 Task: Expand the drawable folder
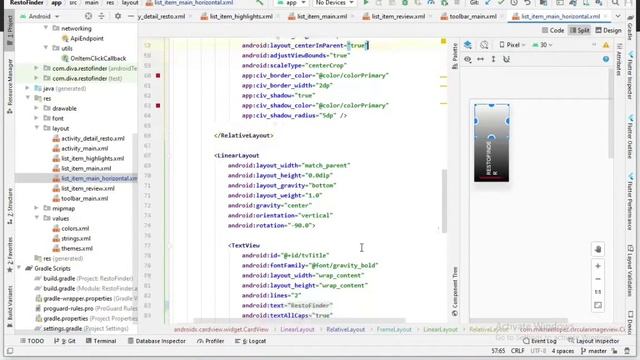pos(36,108)
